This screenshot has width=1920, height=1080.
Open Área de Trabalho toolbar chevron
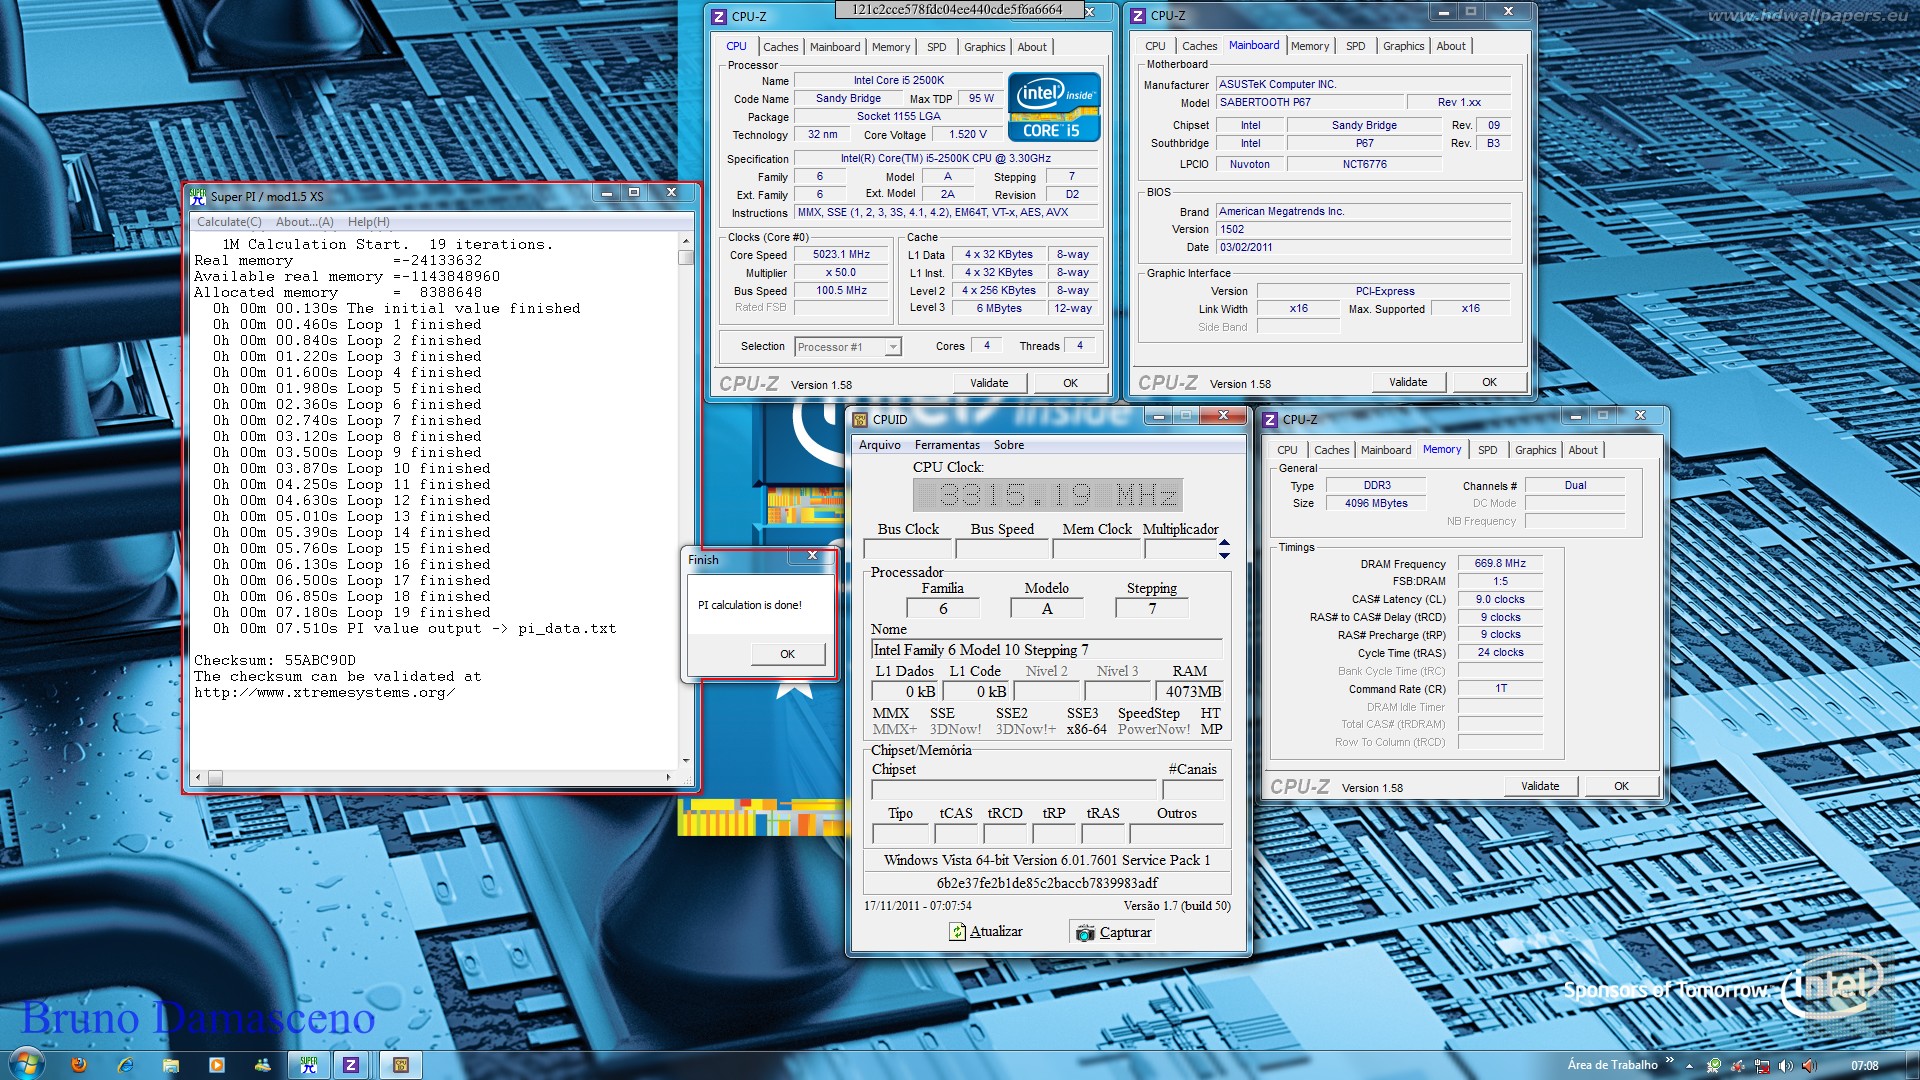(1669, 1061)
